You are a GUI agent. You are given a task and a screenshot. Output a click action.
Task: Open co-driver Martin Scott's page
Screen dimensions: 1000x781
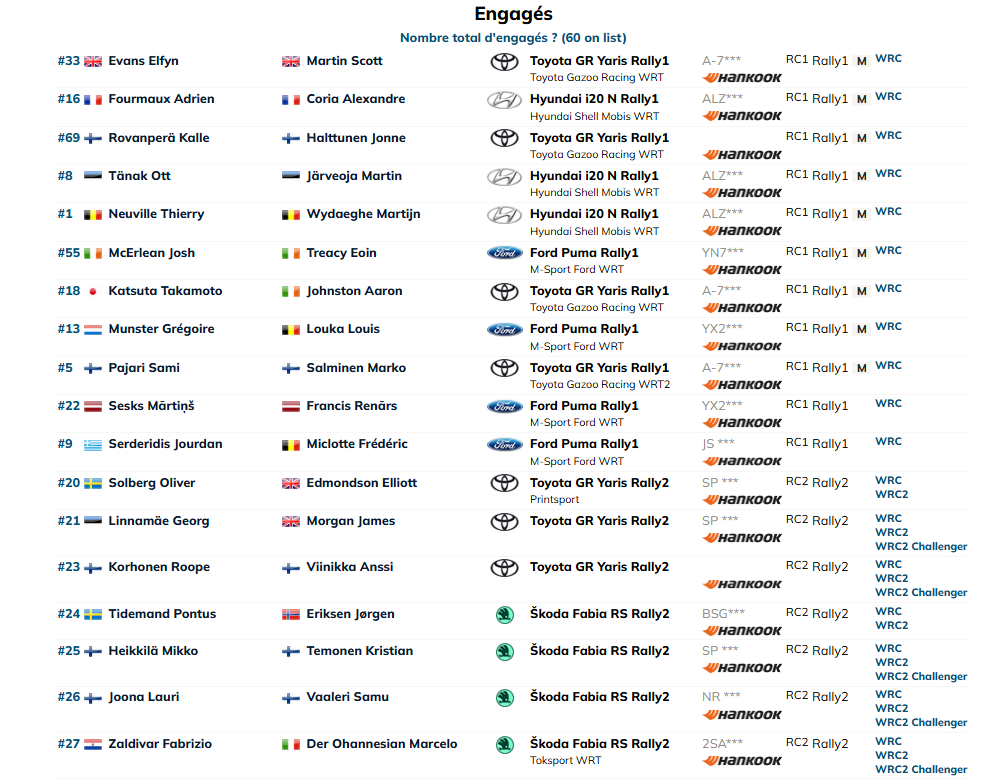(344, 61)
